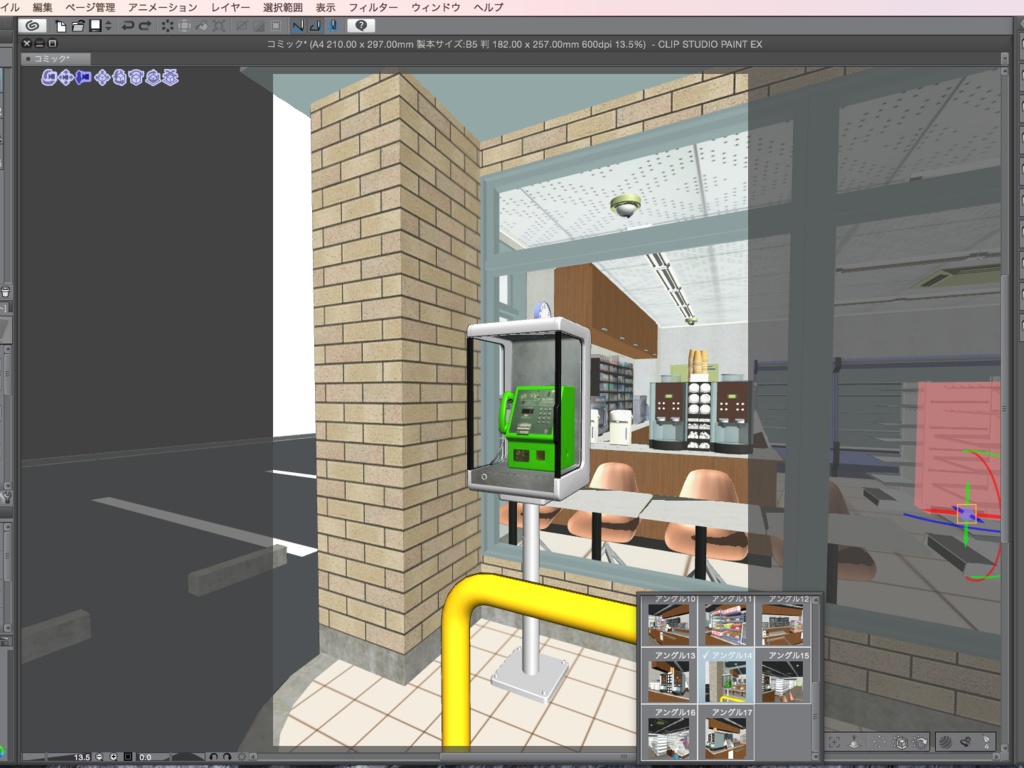
Task: Click the launcher icon at the right end
Action: [x=986, y=742]
